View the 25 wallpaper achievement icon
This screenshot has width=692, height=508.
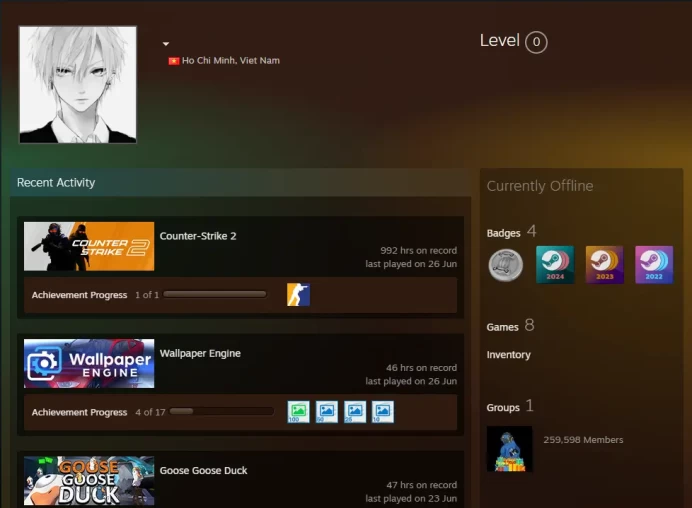pos(355,412)
